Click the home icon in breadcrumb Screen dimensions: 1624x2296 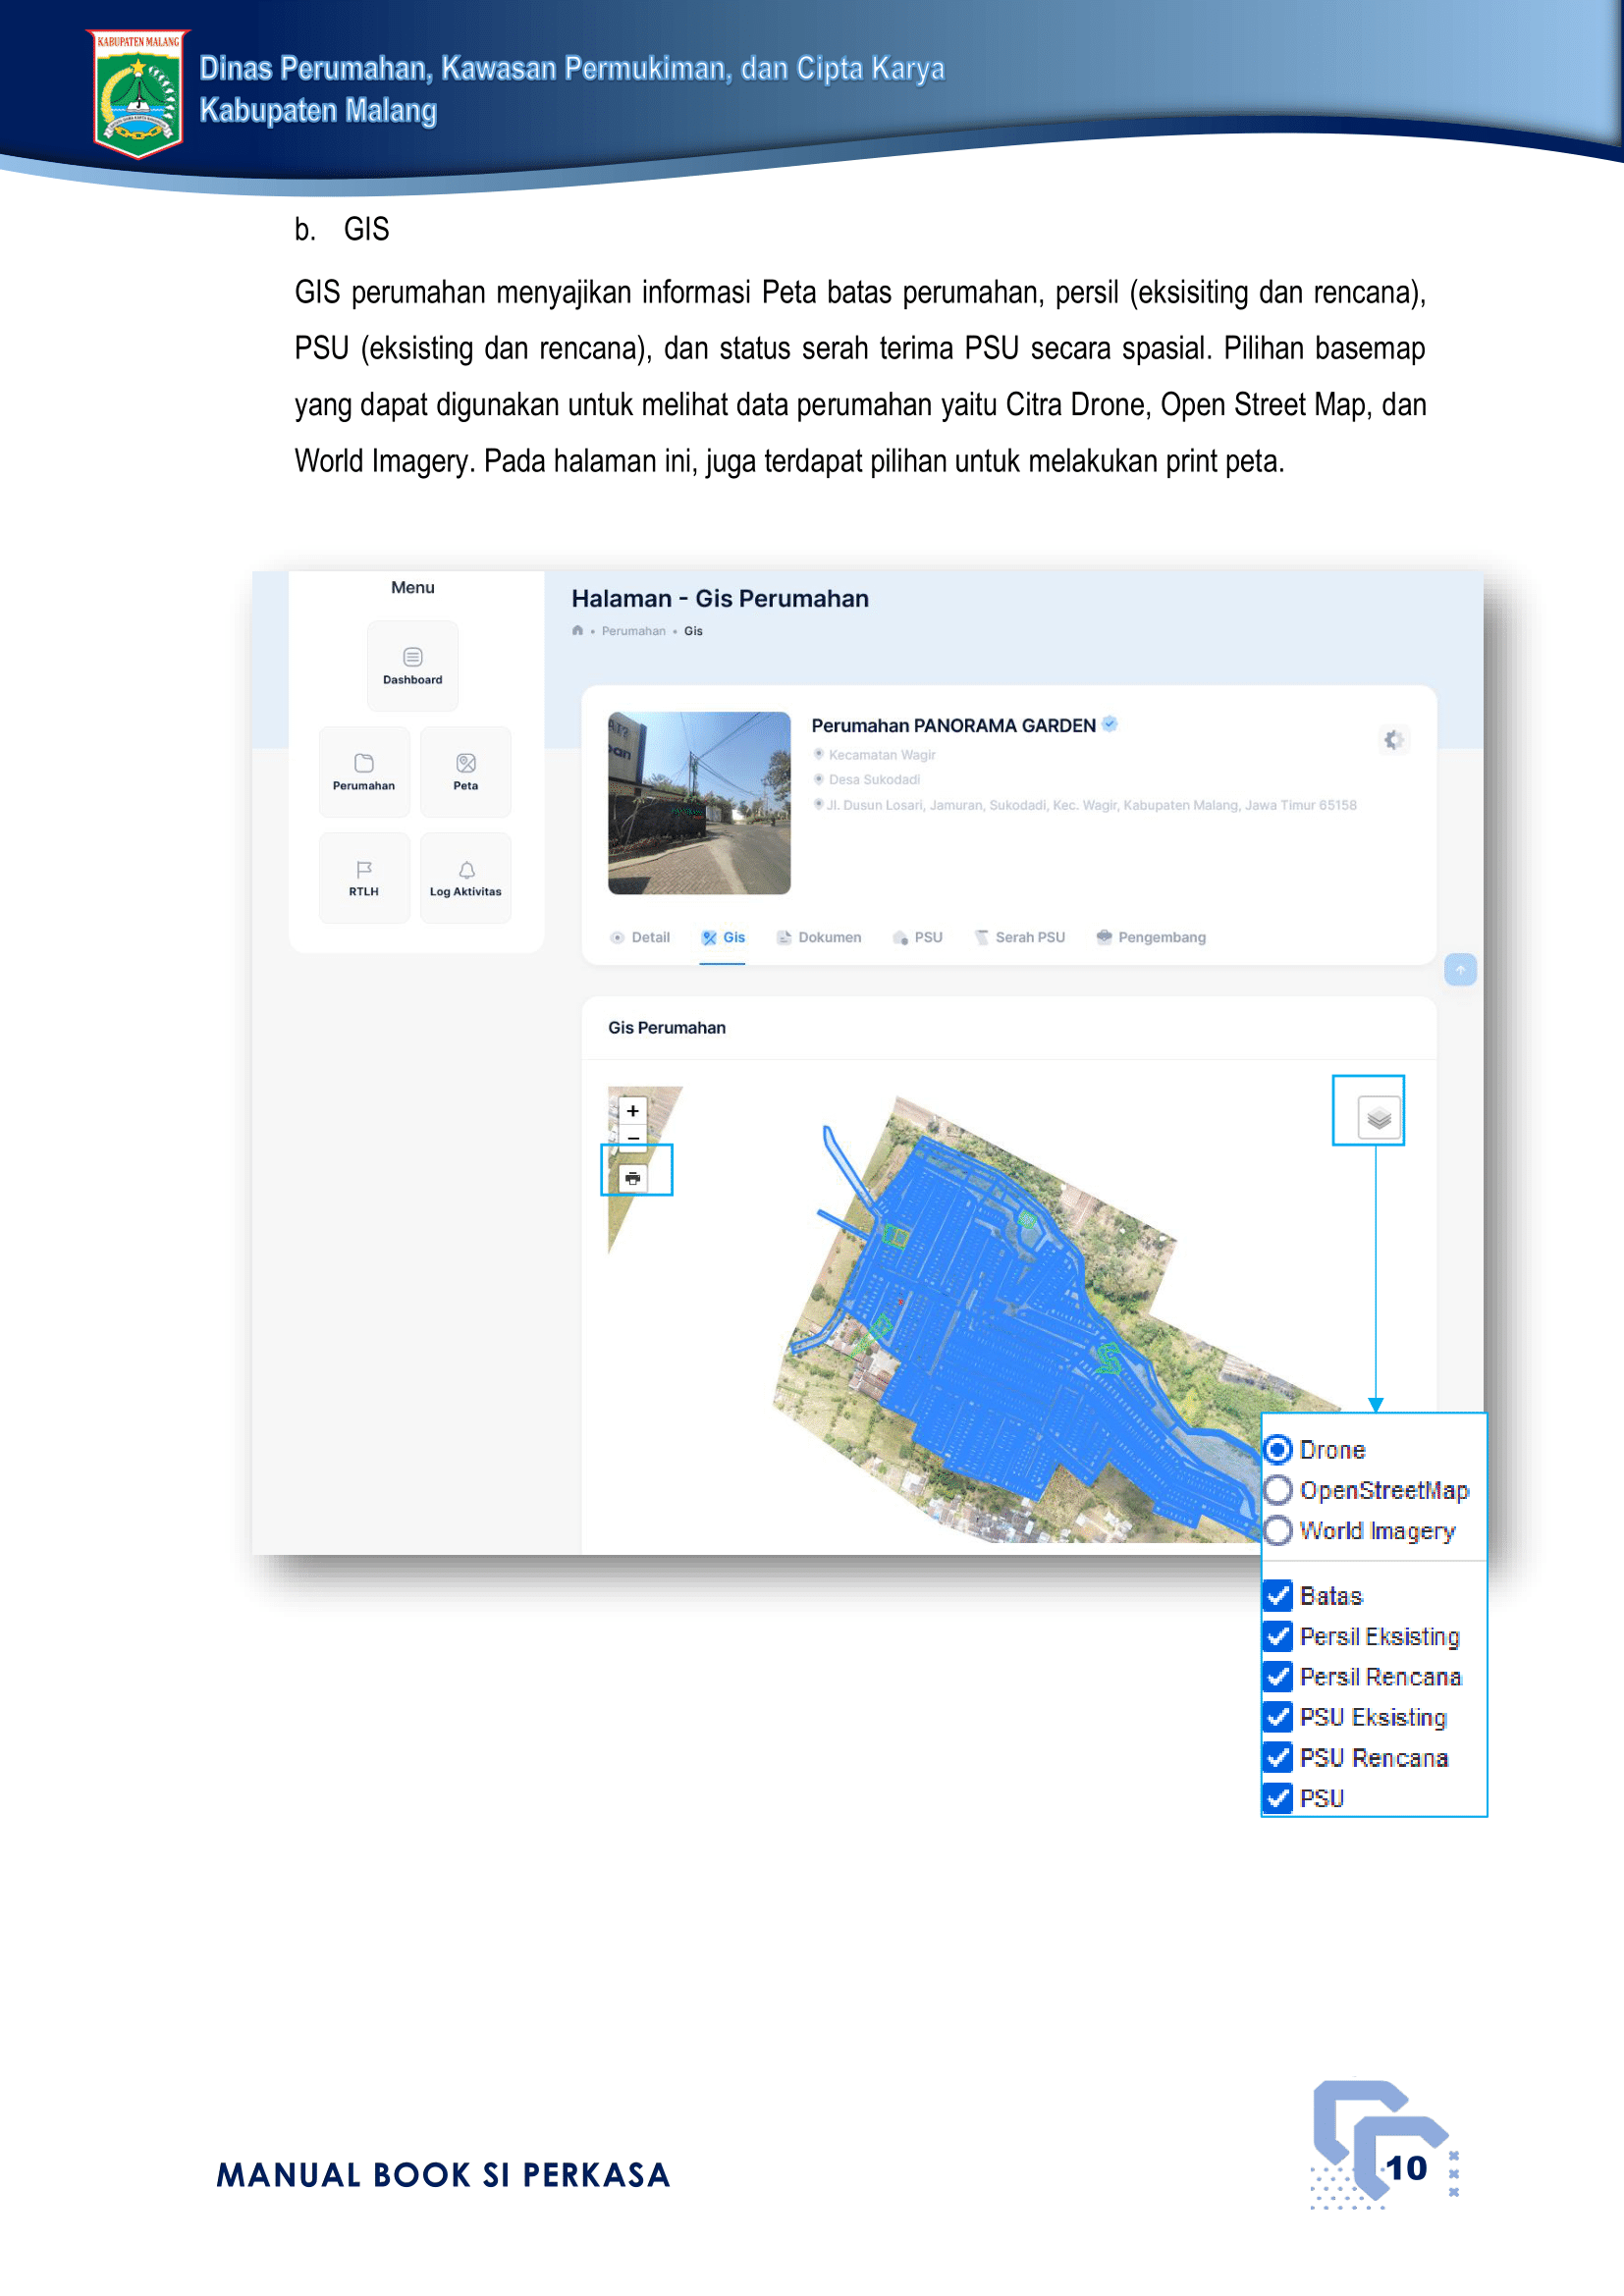click(578, 631)
